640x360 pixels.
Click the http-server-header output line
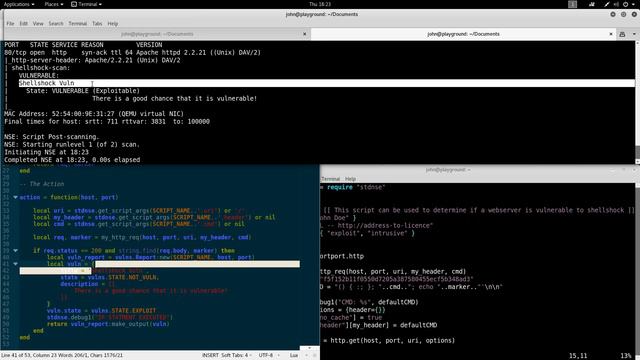tap(92, 60)
